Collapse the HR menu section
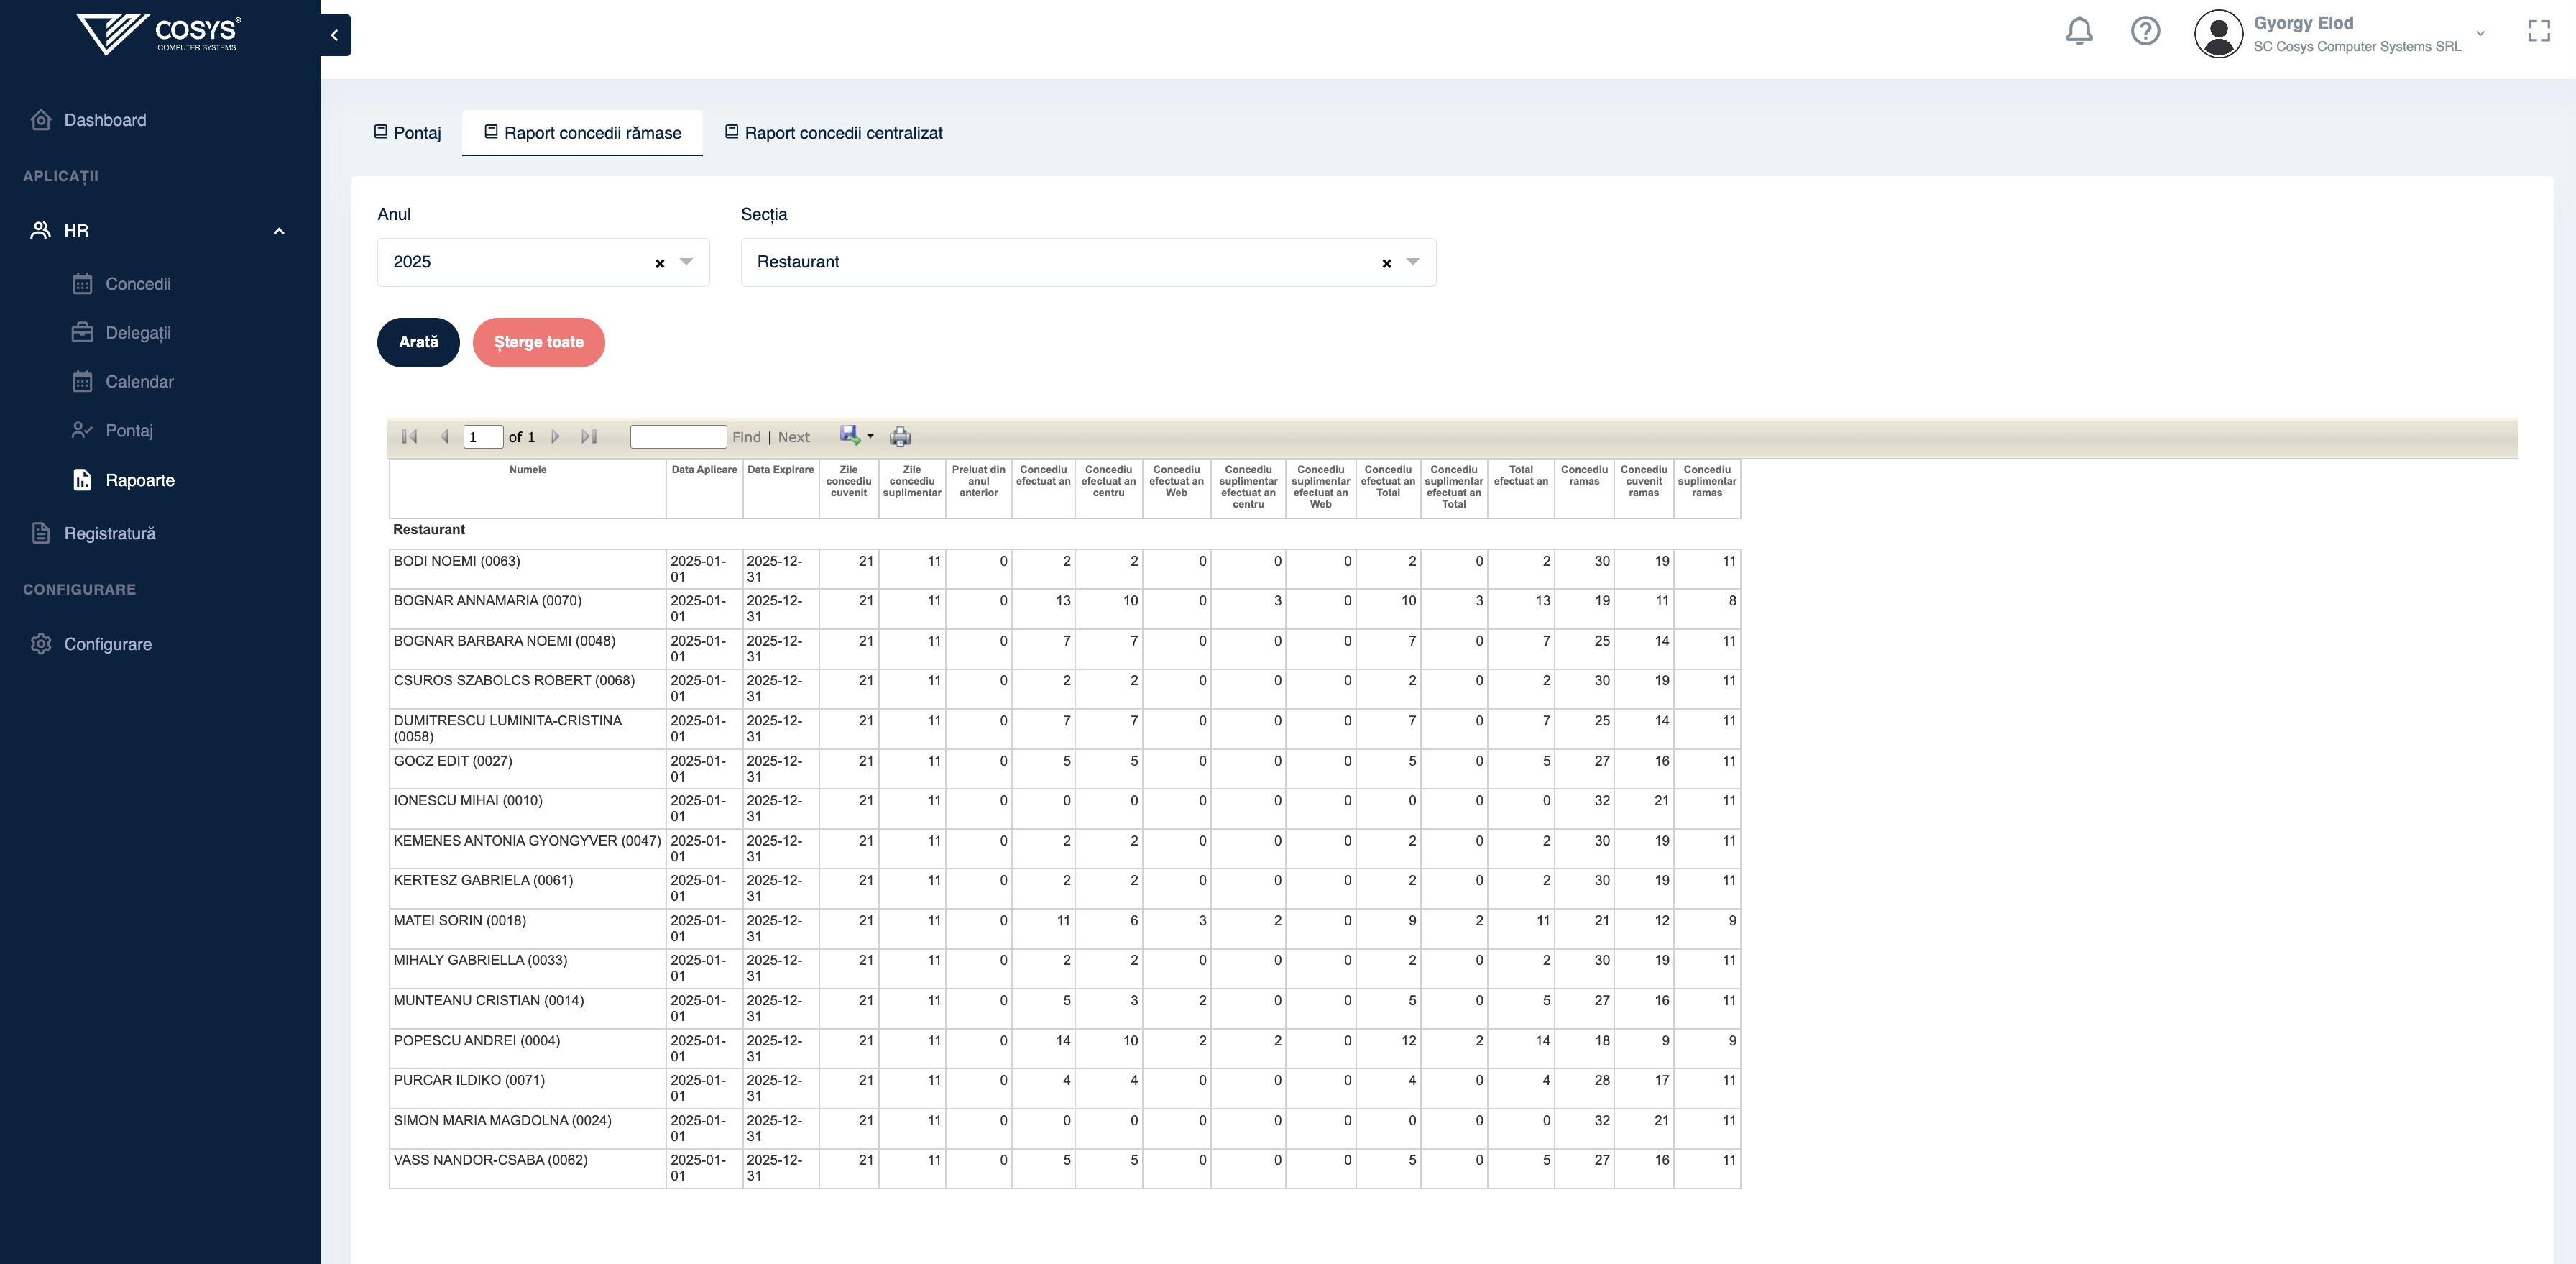Image resolution: width=2576 pixels, height=1264 pixels. pyautogui.click(x=279, y=231)
